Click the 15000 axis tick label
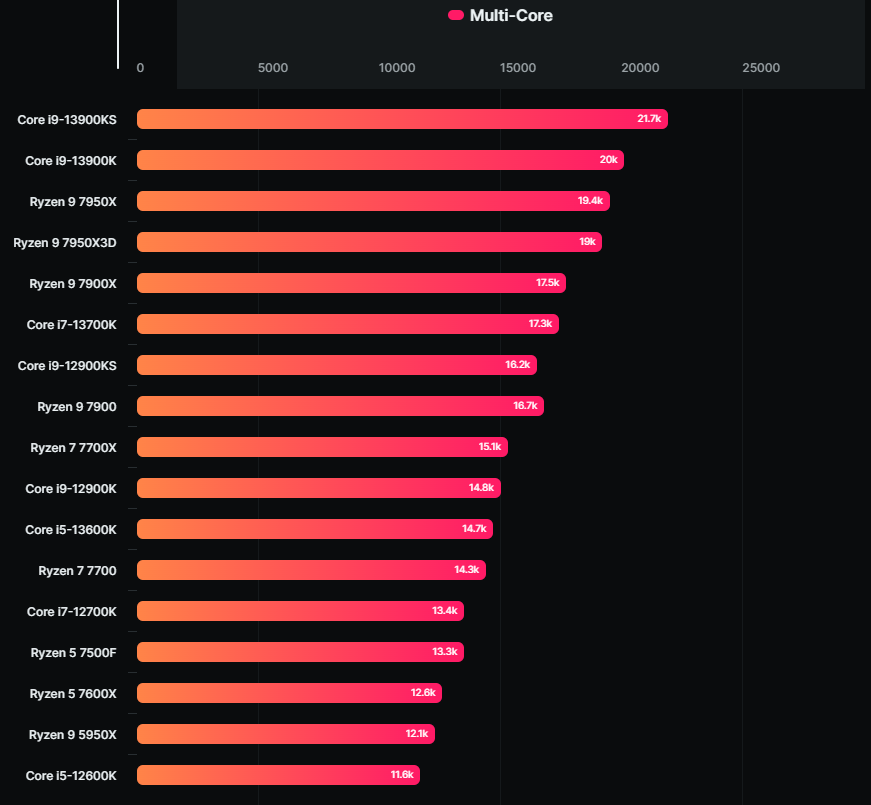Image resolution: width=871 pixels, height=805 pixels. point(518,68)
